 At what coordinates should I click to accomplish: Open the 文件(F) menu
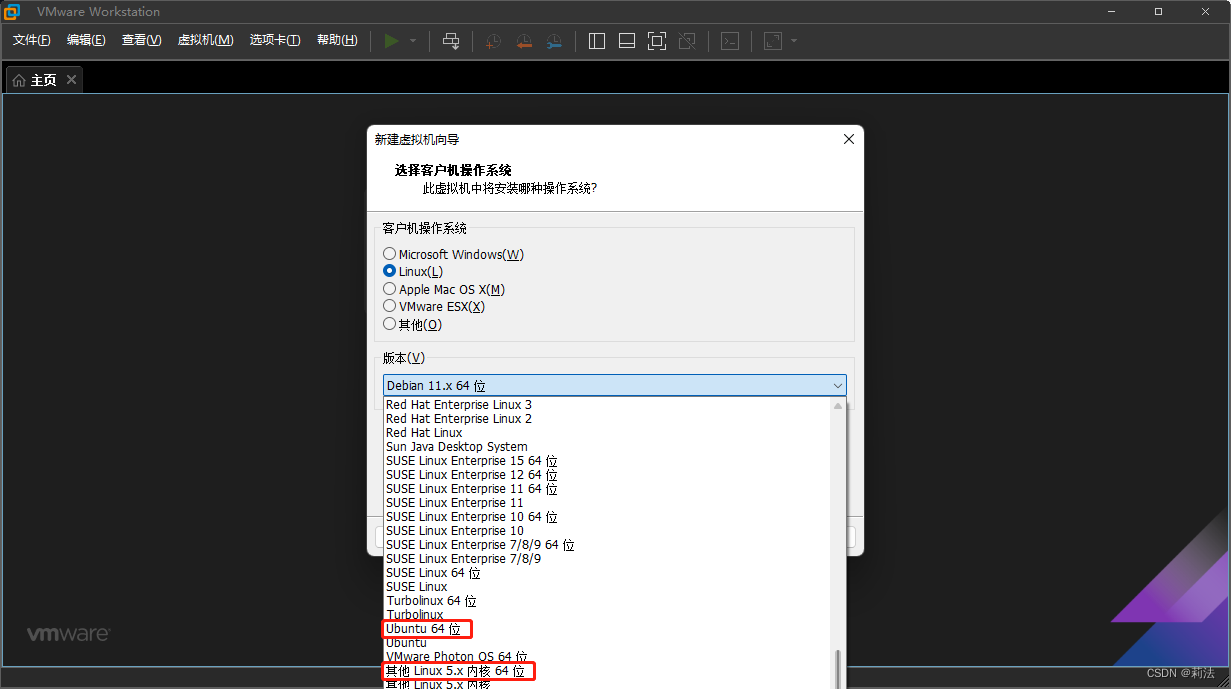[32, 40]
